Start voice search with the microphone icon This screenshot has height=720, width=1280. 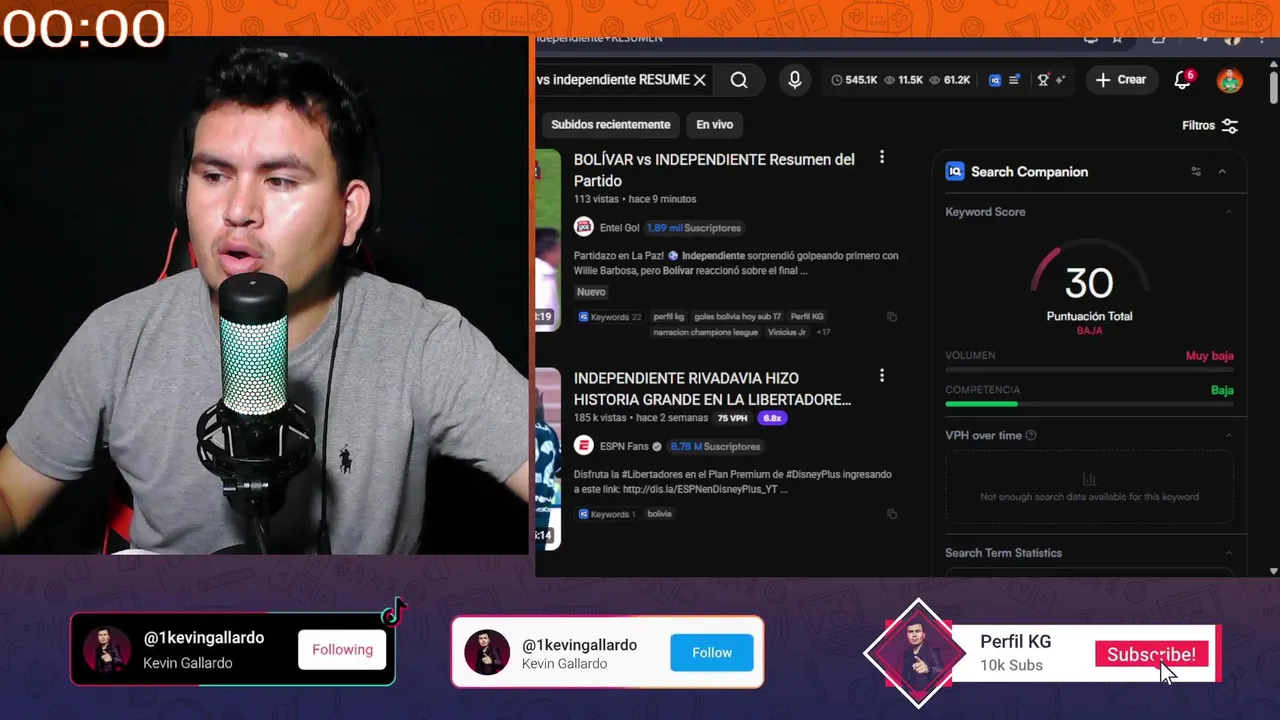795,80
